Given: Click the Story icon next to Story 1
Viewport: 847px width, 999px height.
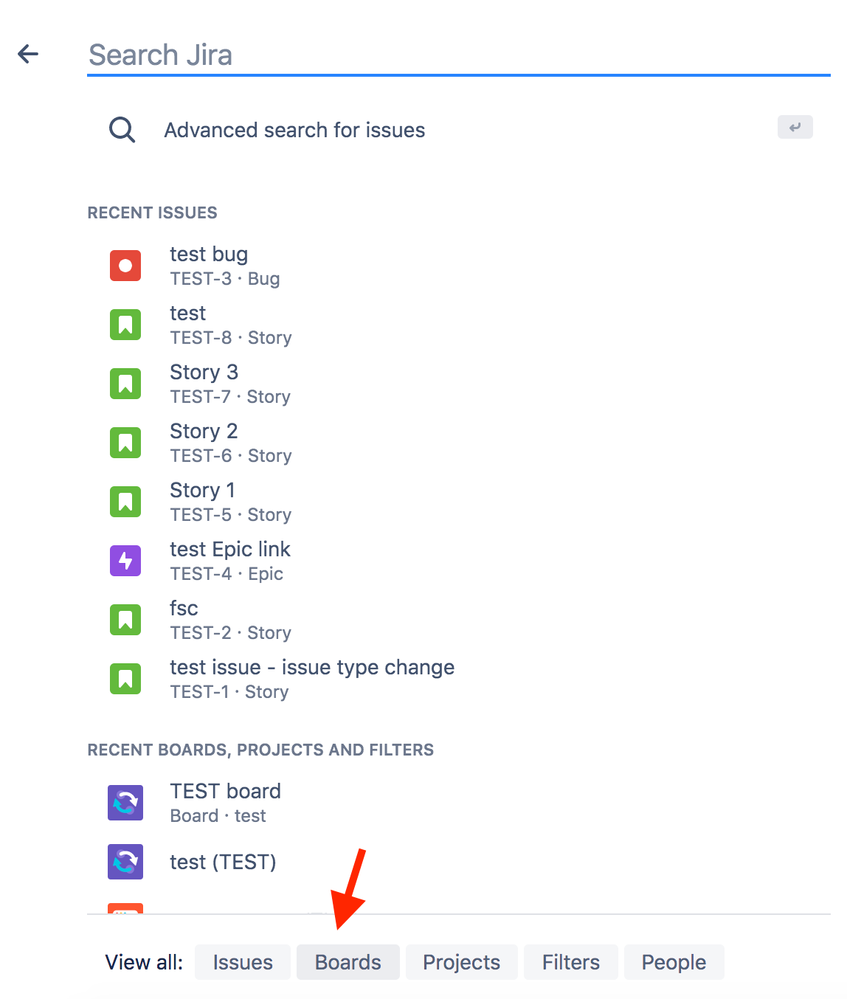Looking at the screenshot, I should tap(125, 501).
